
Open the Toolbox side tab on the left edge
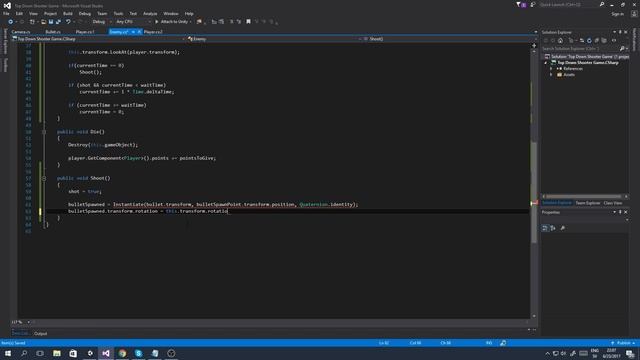coord(5,65)
